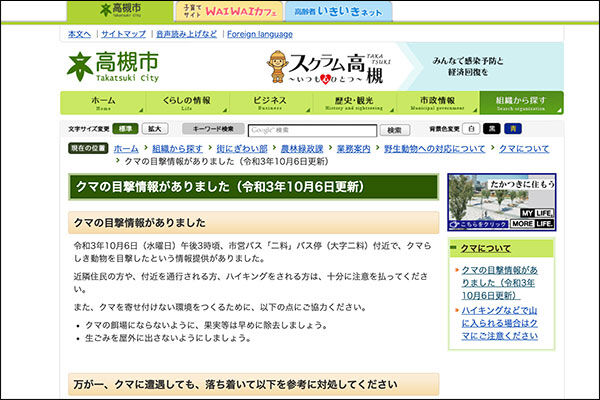Open the ホーム navigation menu
Viewport: 600px width, 400px height.
click(103, 103)
